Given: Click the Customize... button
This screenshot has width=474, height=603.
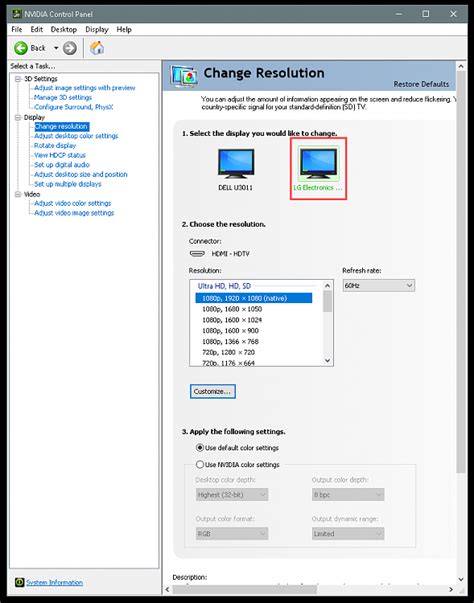Looking at the screenshot, I should pos(213,391).
